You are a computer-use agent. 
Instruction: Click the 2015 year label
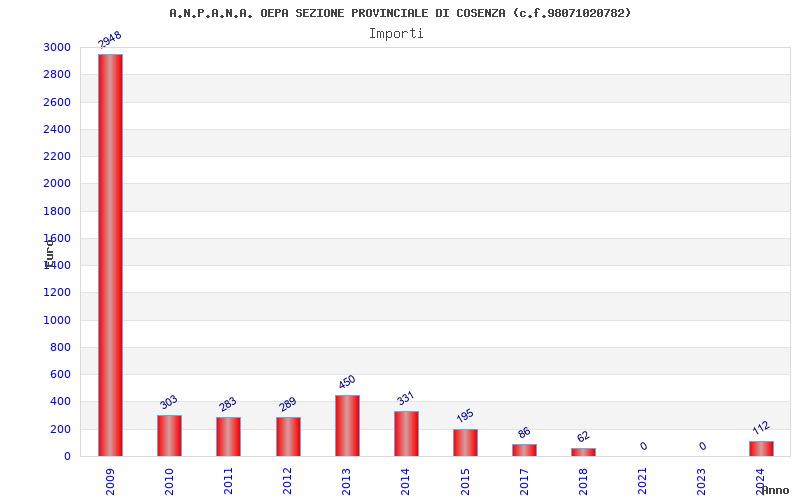(465, 481)
